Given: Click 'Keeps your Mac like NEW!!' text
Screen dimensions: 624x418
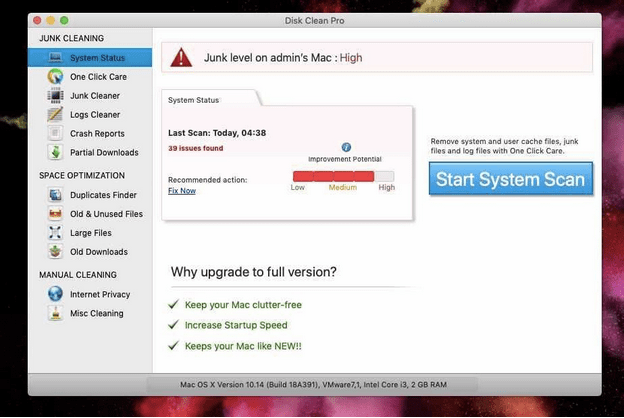Looking at the screenshot, I should click(x=243, y=346).
